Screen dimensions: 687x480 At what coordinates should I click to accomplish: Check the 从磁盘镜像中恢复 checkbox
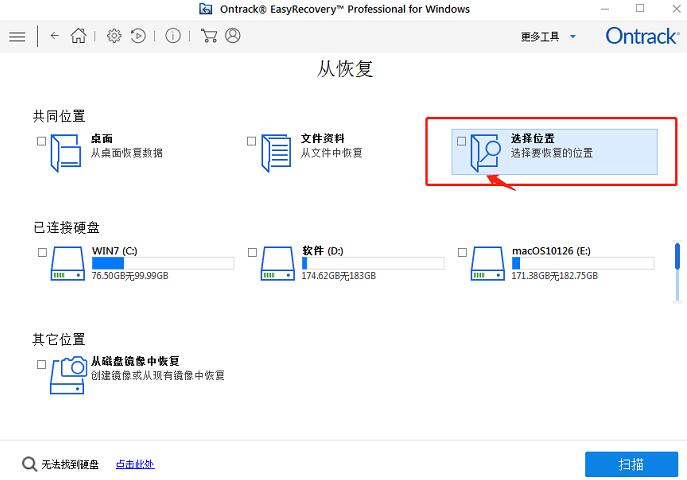(x=41, y=364)
